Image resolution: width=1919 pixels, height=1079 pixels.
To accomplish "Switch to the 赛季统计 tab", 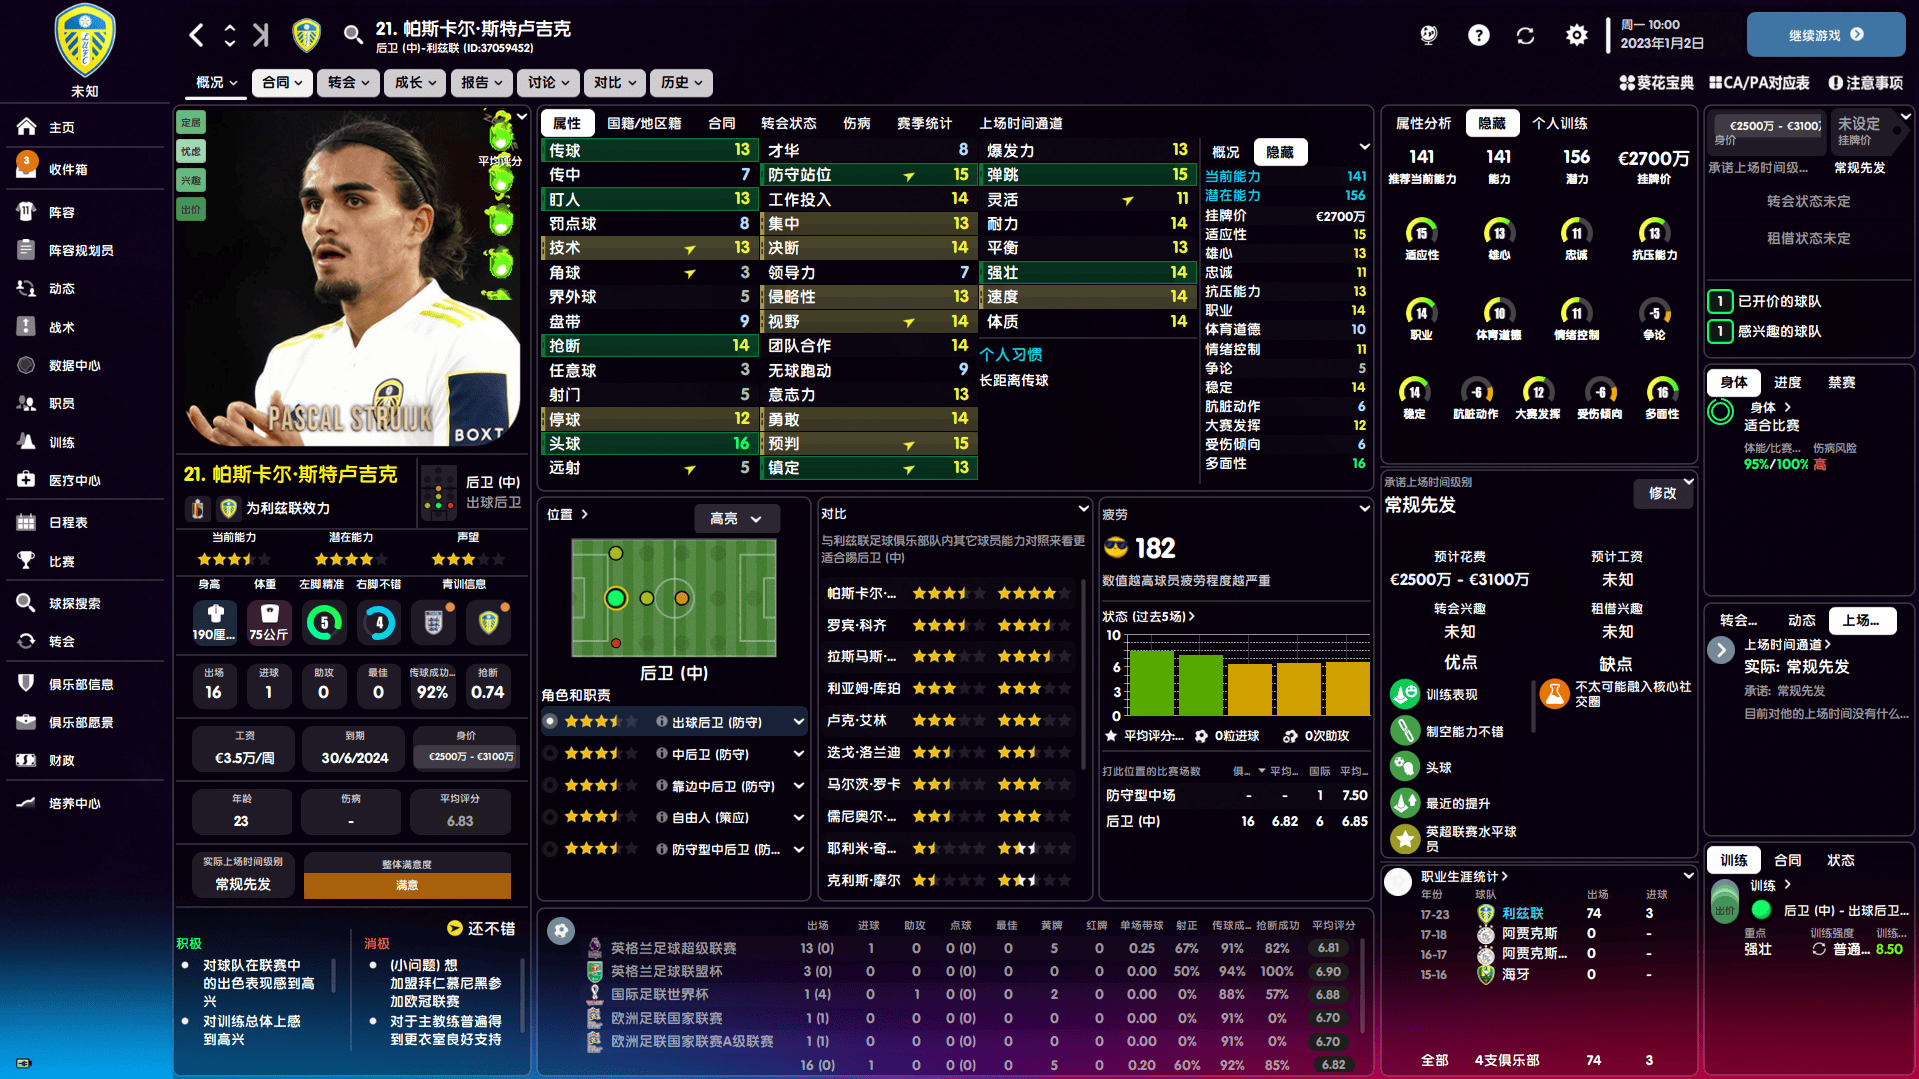I will 925,123.
